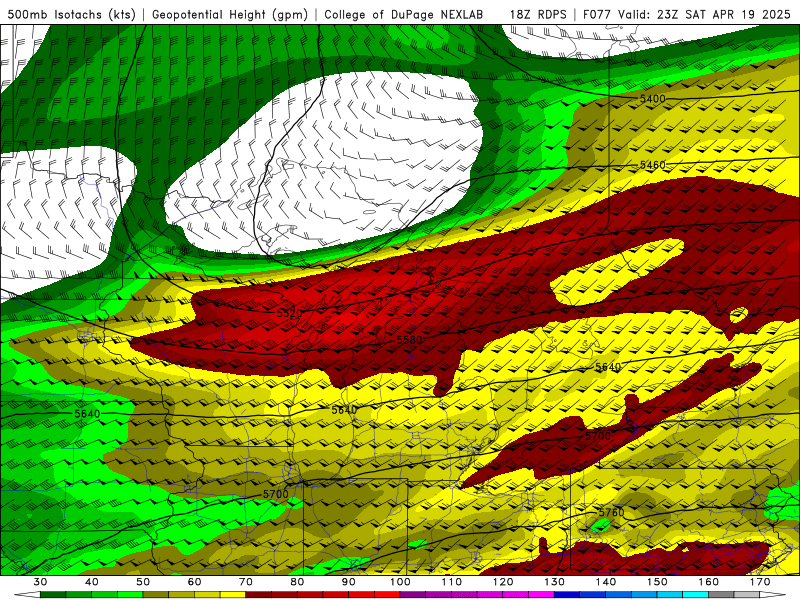Click the 60 value on the color scale

coord(194,582)
